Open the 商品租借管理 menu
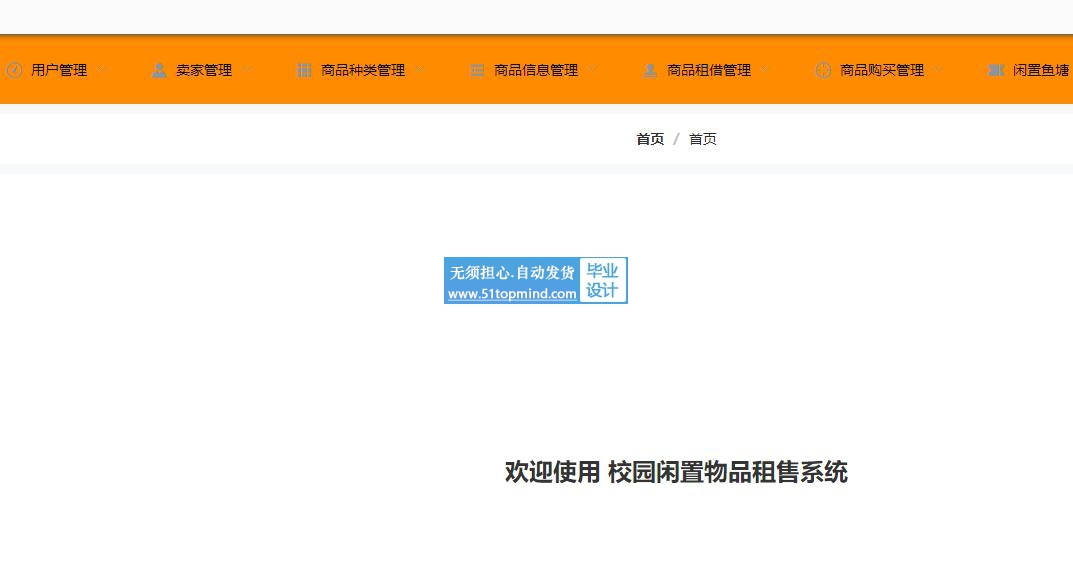 (709, 70)
